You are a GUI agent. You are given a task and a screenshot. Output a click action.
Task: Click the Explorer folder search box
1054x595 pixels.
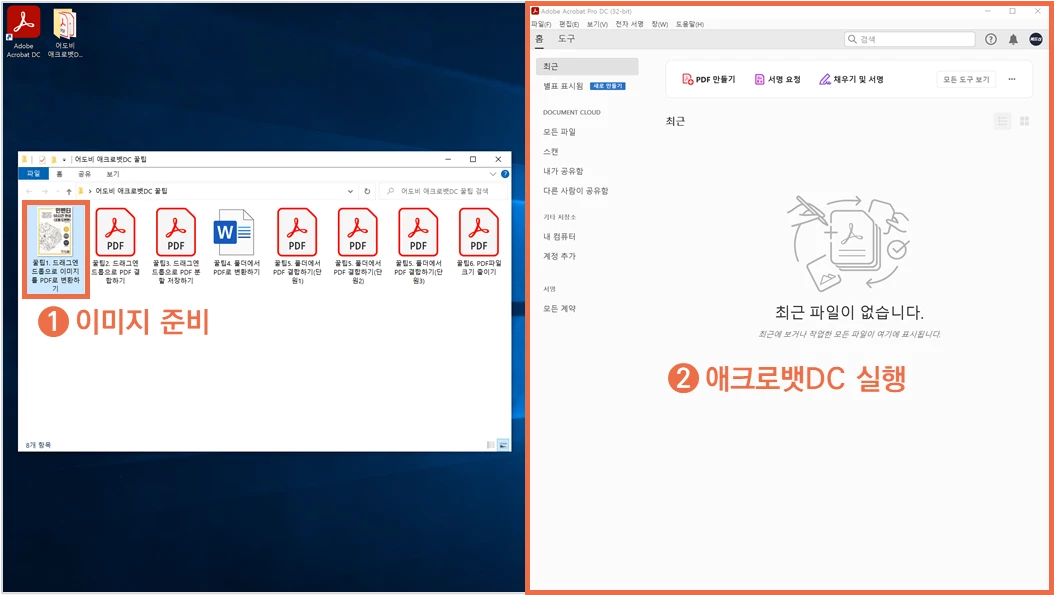(445, 192)
